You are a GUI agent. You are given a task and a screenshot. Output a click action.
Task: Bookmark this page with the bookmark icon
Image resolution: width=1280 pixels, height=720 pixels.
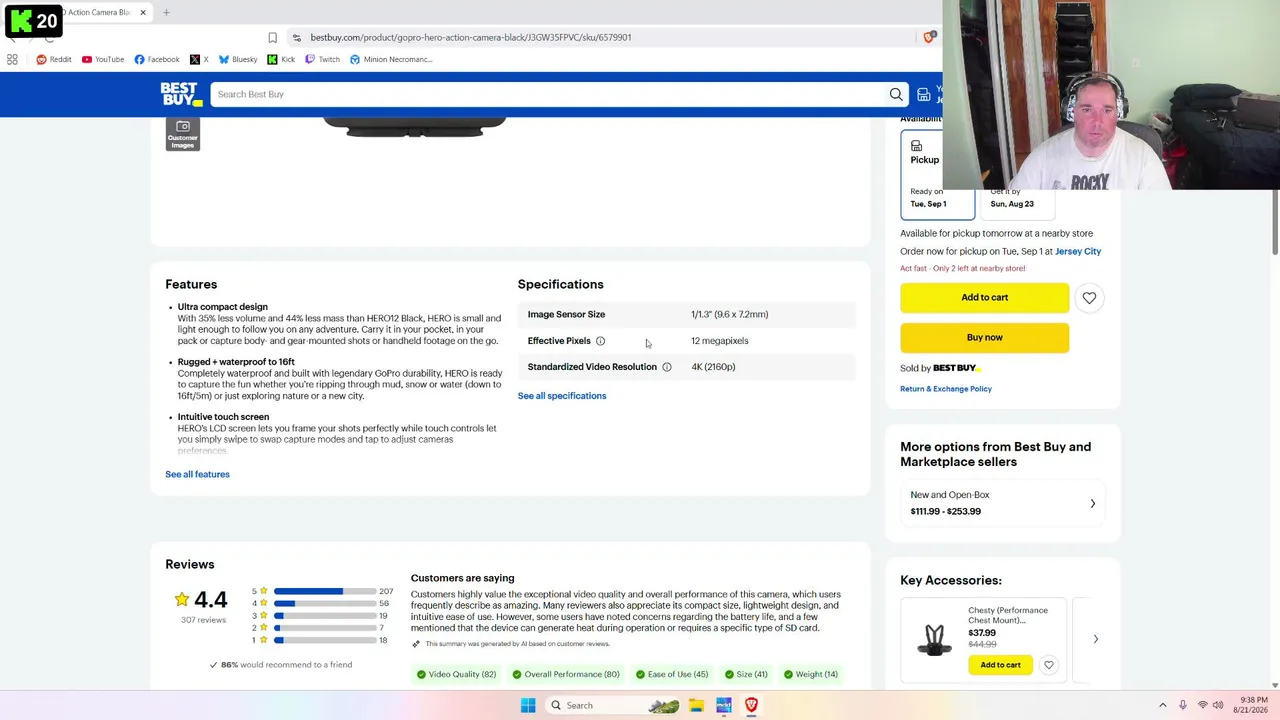click(x=272, y=37)
